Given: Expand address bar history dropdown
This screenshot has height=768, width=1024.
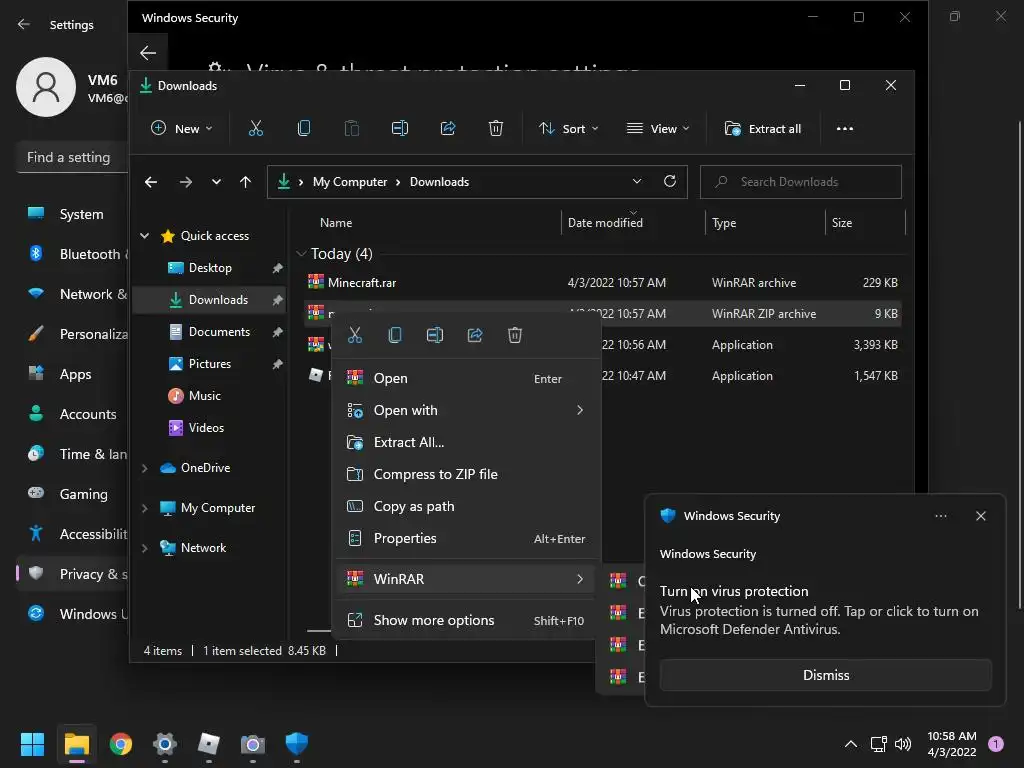Looking at the screenshot, I should 637,182.
